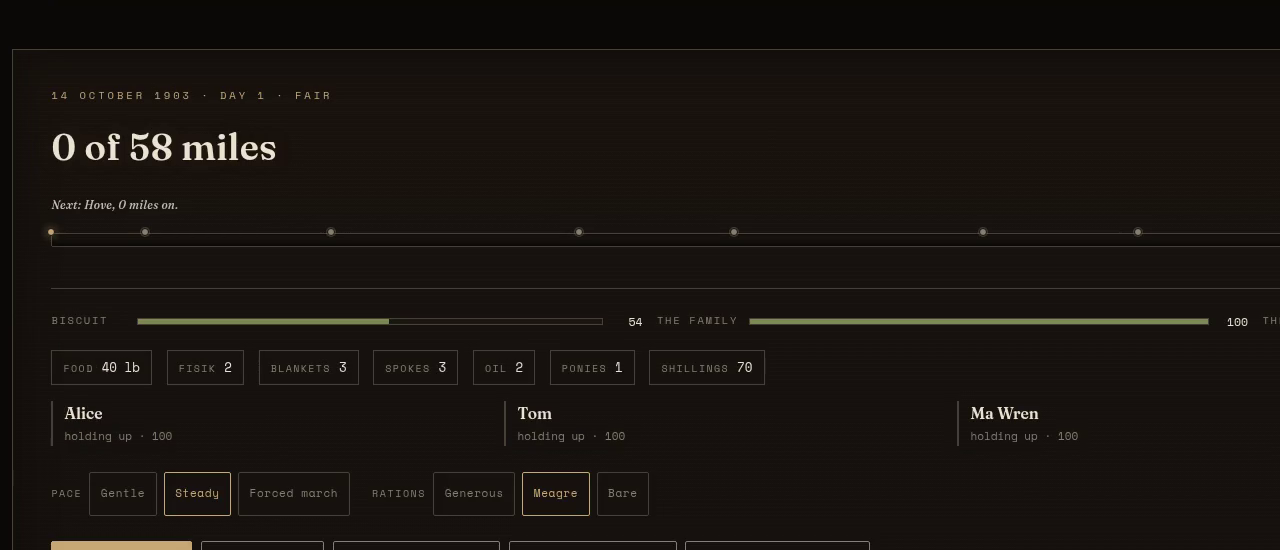The height and width of the screenshot is (550, 1280).
Task: Select the Steady pace option
Action: pos(197,494)
